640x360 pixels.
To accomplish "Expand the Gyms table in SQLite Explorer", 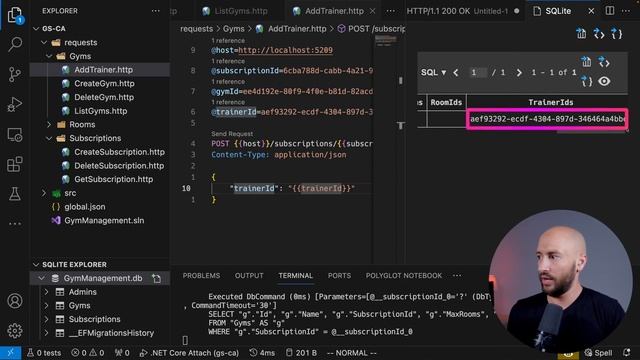I will pos(47,306).
